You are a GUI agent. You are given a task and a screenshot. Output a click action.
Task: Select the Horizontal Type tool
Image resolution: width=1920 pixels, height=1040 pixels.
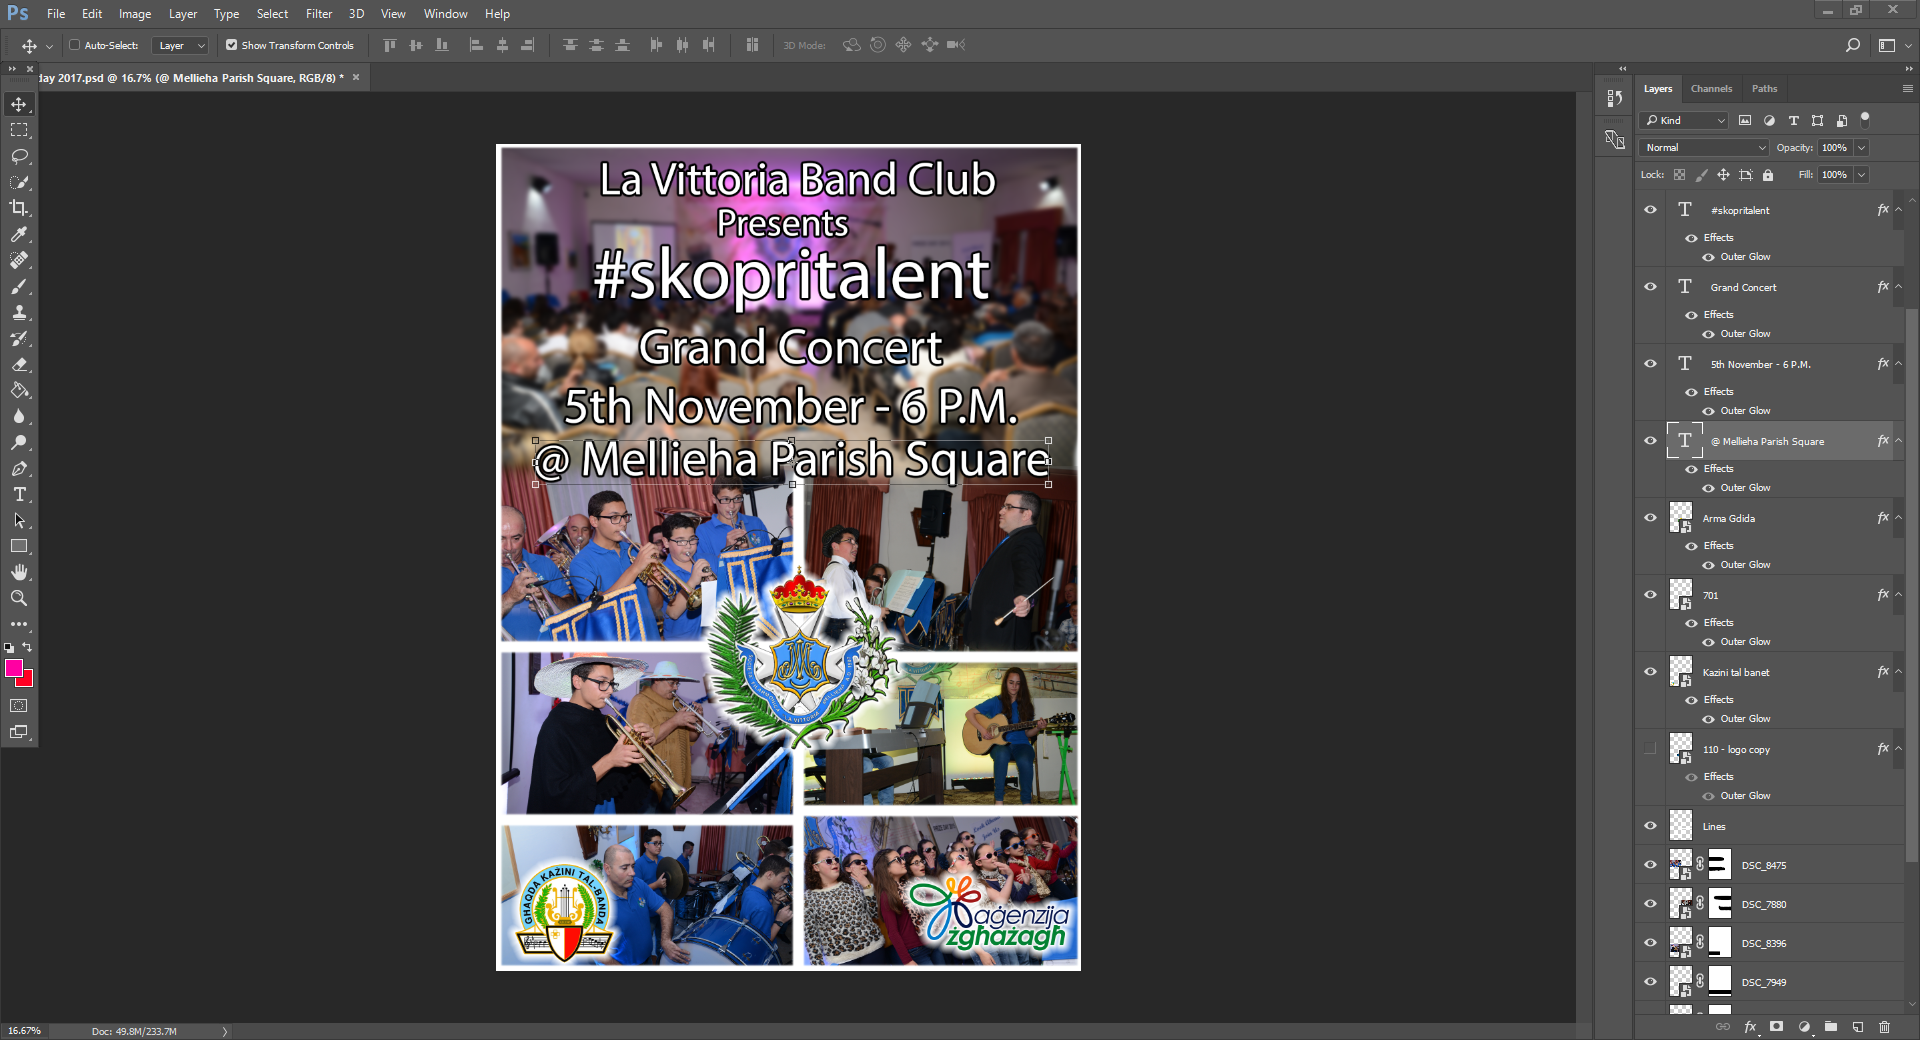point(19,495)
